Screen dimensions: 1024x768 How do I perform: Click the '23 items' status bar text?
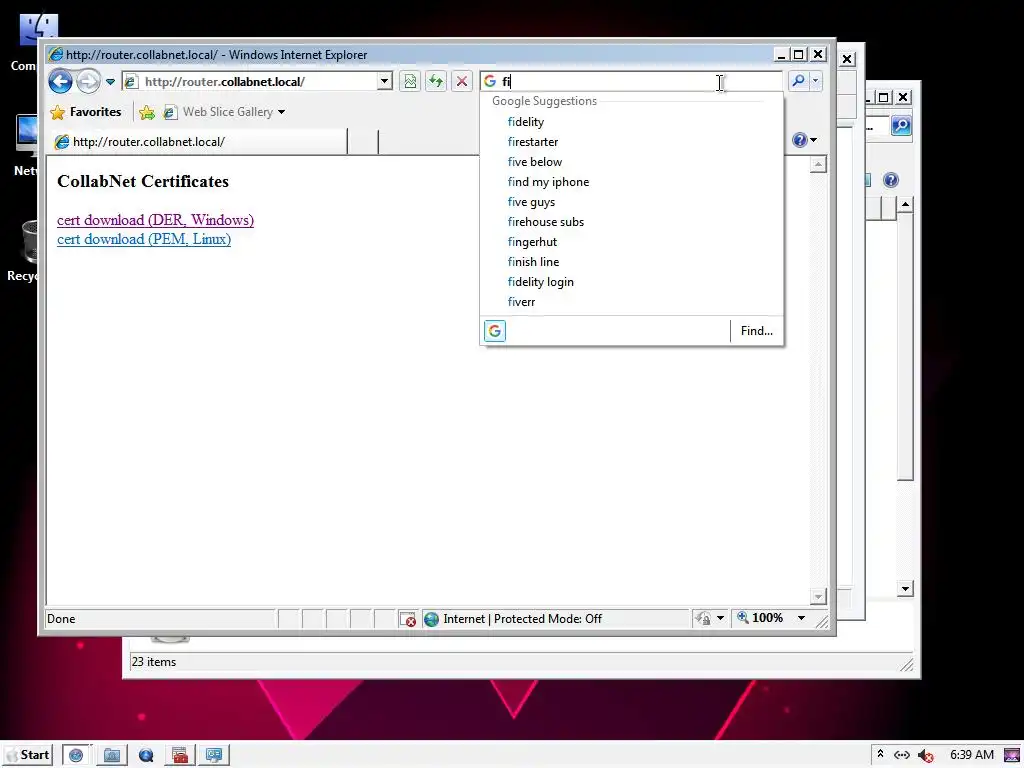153,662
